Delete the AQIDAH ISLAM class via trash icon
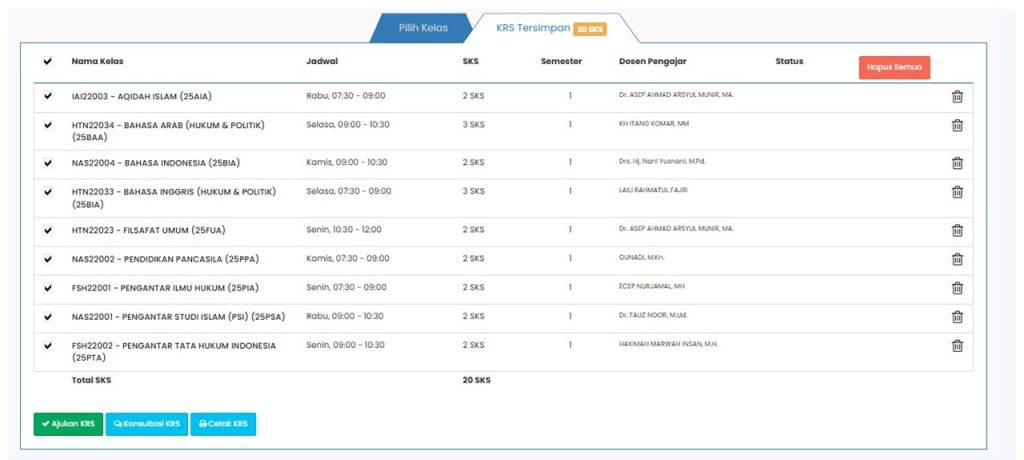 (957, 97)
